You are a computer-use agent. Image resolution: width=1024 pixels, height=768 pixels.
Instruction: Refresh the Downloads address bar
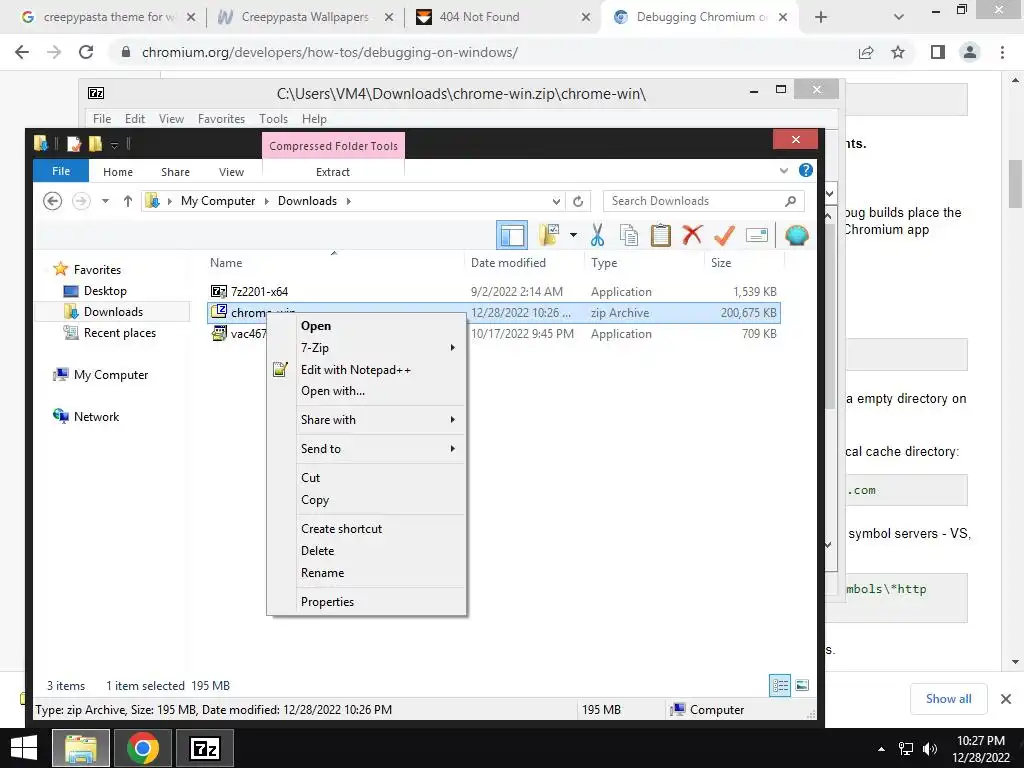pos(578,201)
